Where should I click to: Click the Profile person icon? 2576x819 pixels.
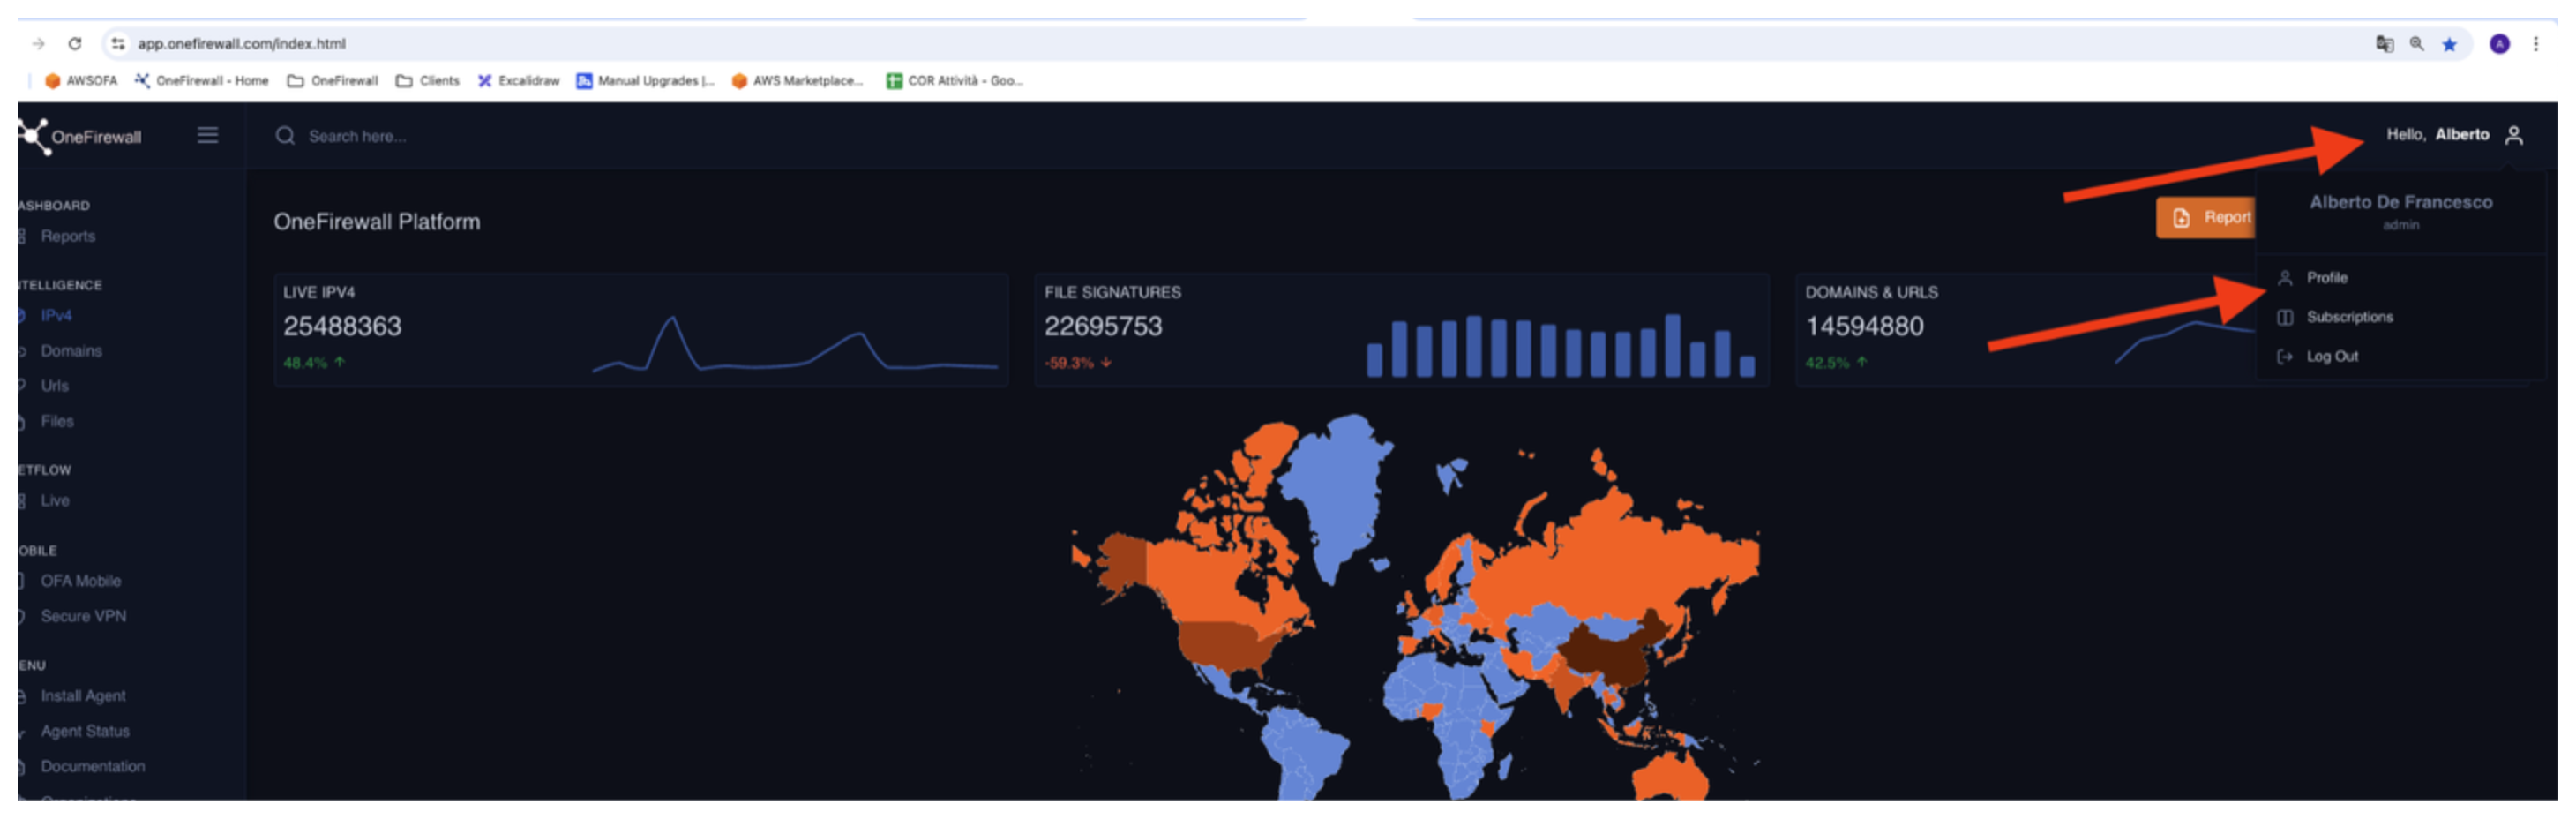(2285, 277)
